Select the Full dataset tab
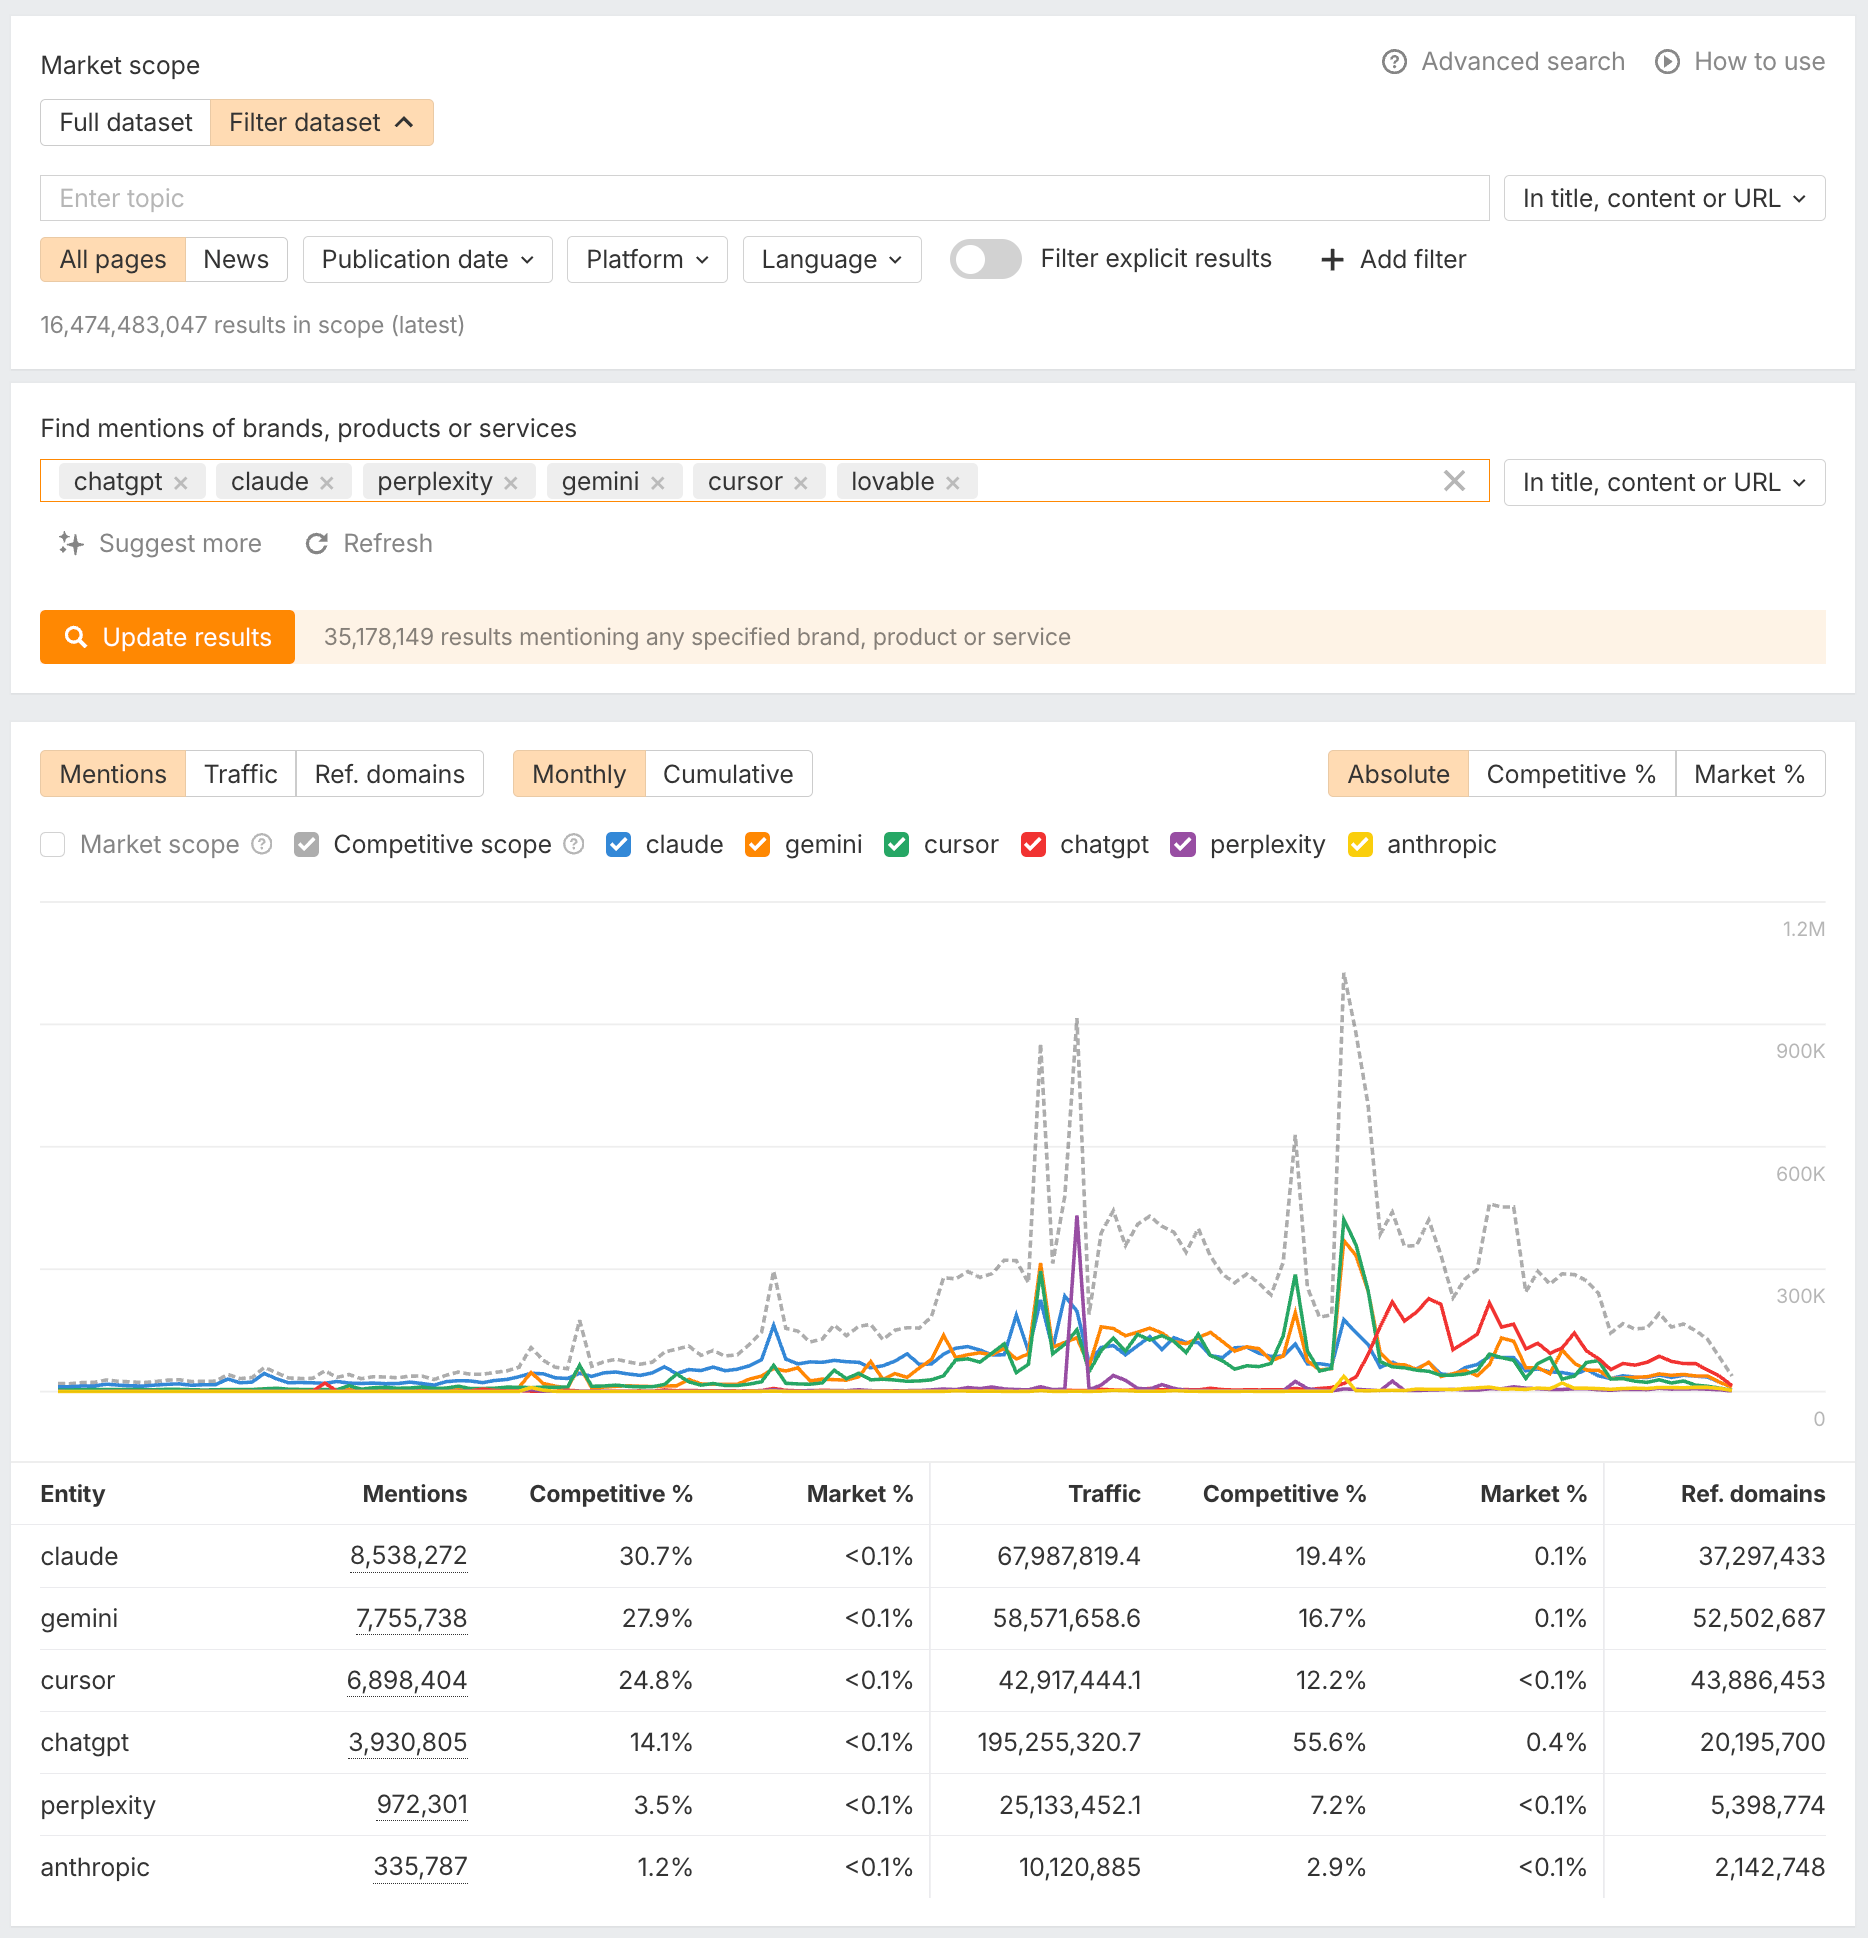1868x1938 pixels. click(x=126, y=122)
